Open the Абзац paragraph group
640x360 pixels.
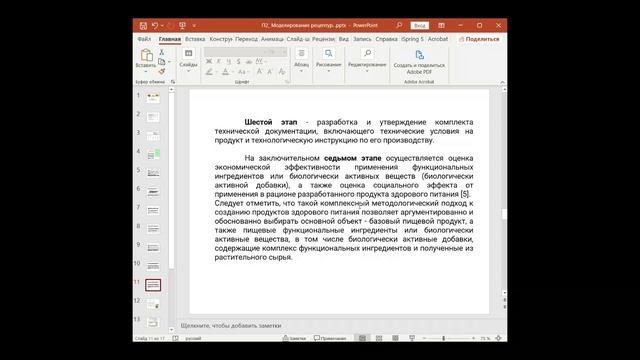coord(301,59)
